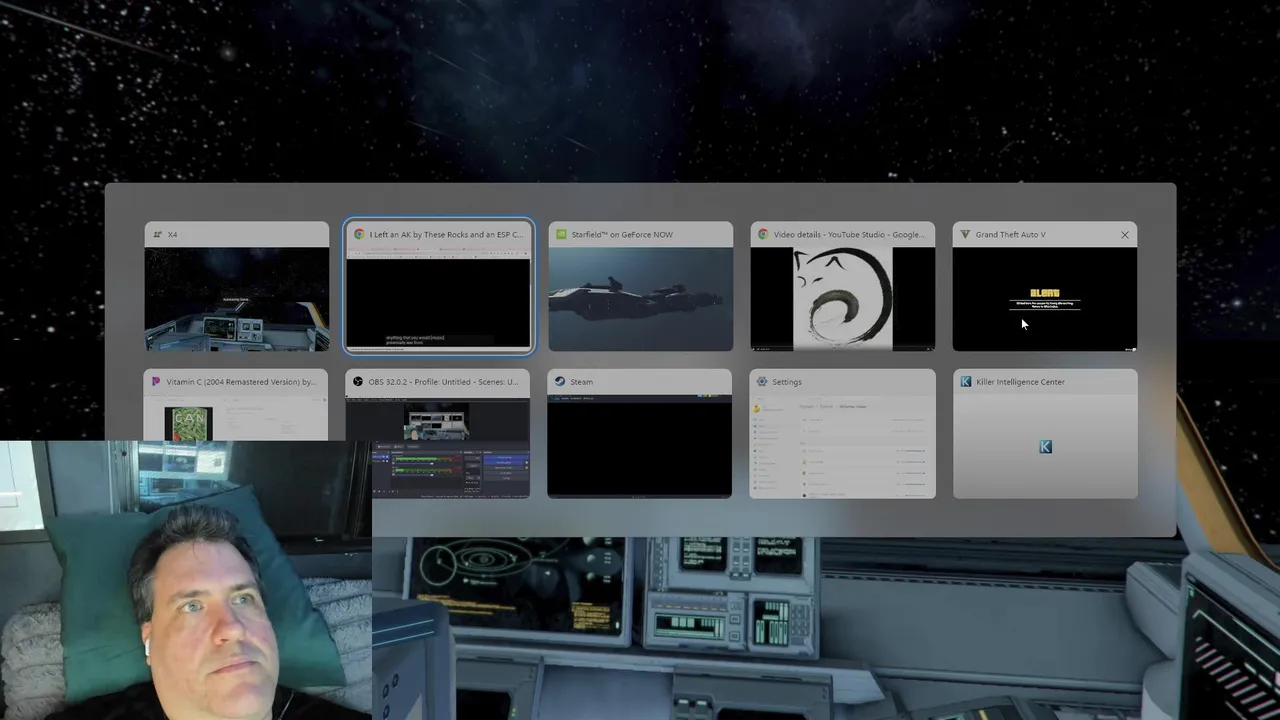Click the GeForce NOW icon beside Starfield
Viewport: 1280px width, 720px height.
561,235
